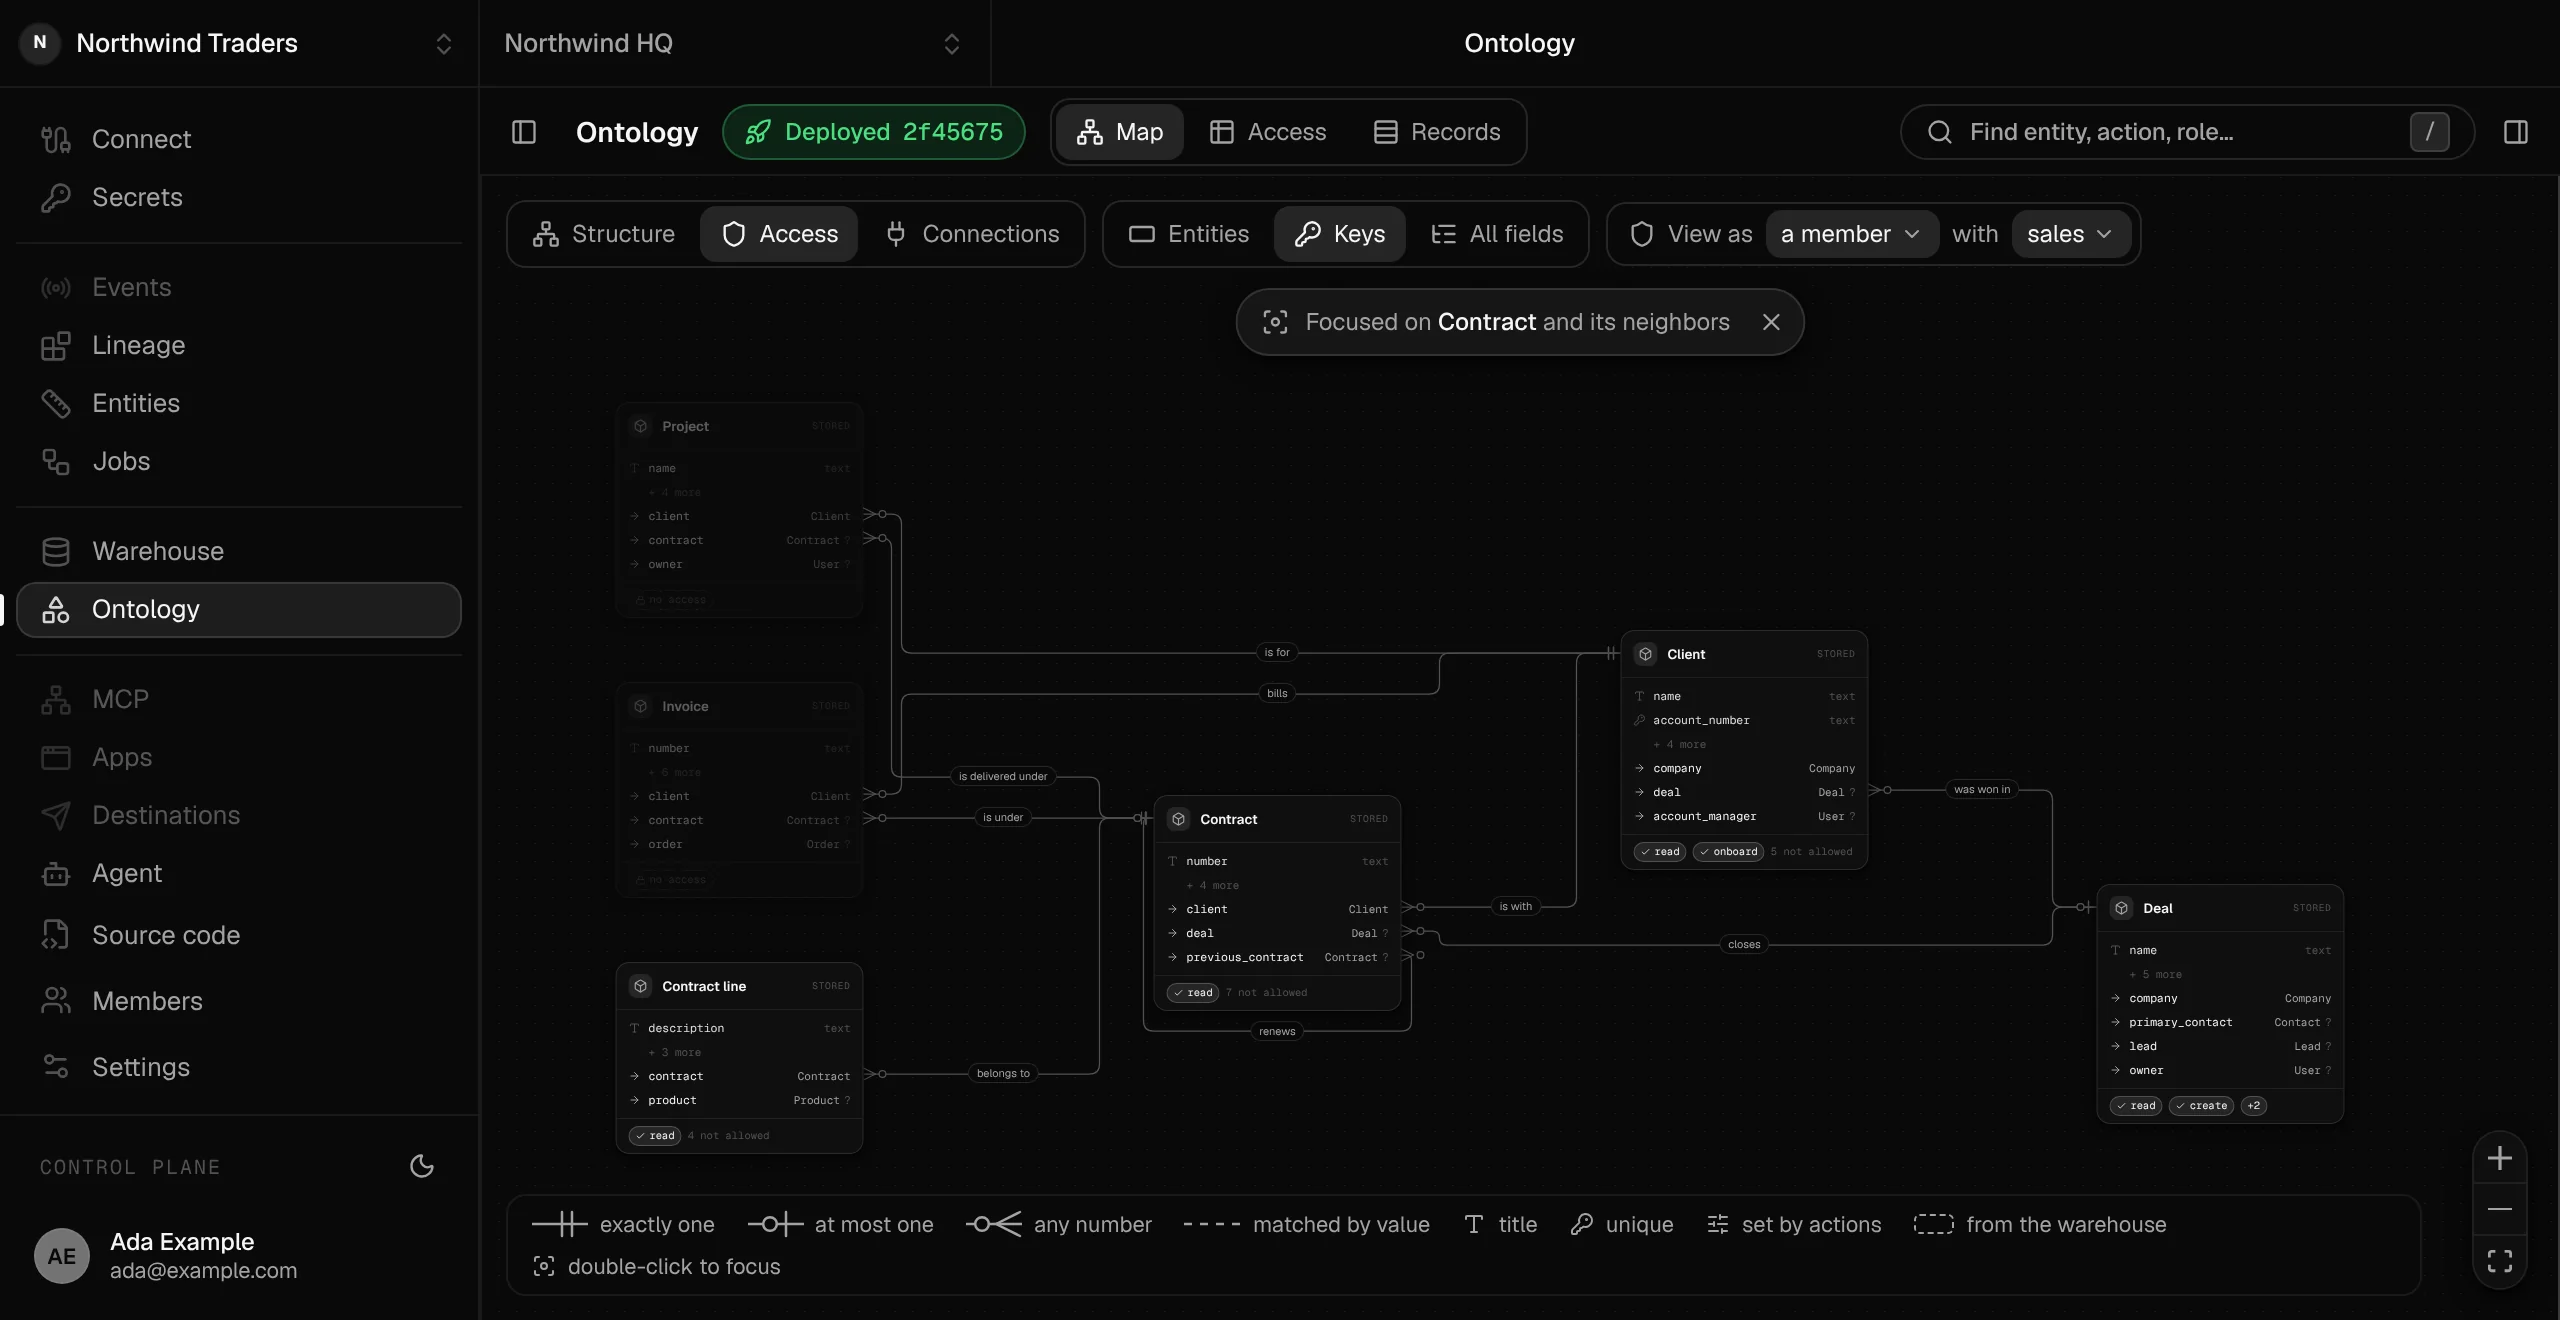2560x1320 pixels.
Task: Open Source code in the sidebar
Action: [x=239, y=935]
